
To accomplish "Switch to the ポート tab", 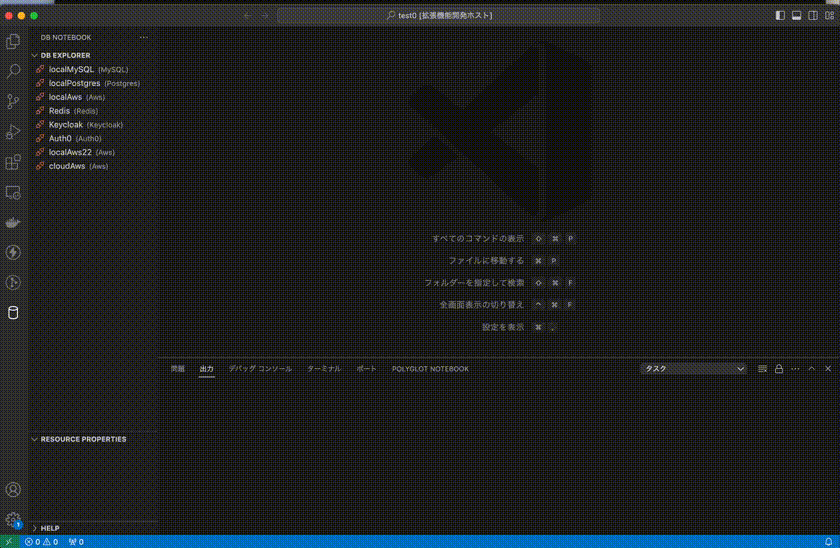I will [x=366, y=369].
